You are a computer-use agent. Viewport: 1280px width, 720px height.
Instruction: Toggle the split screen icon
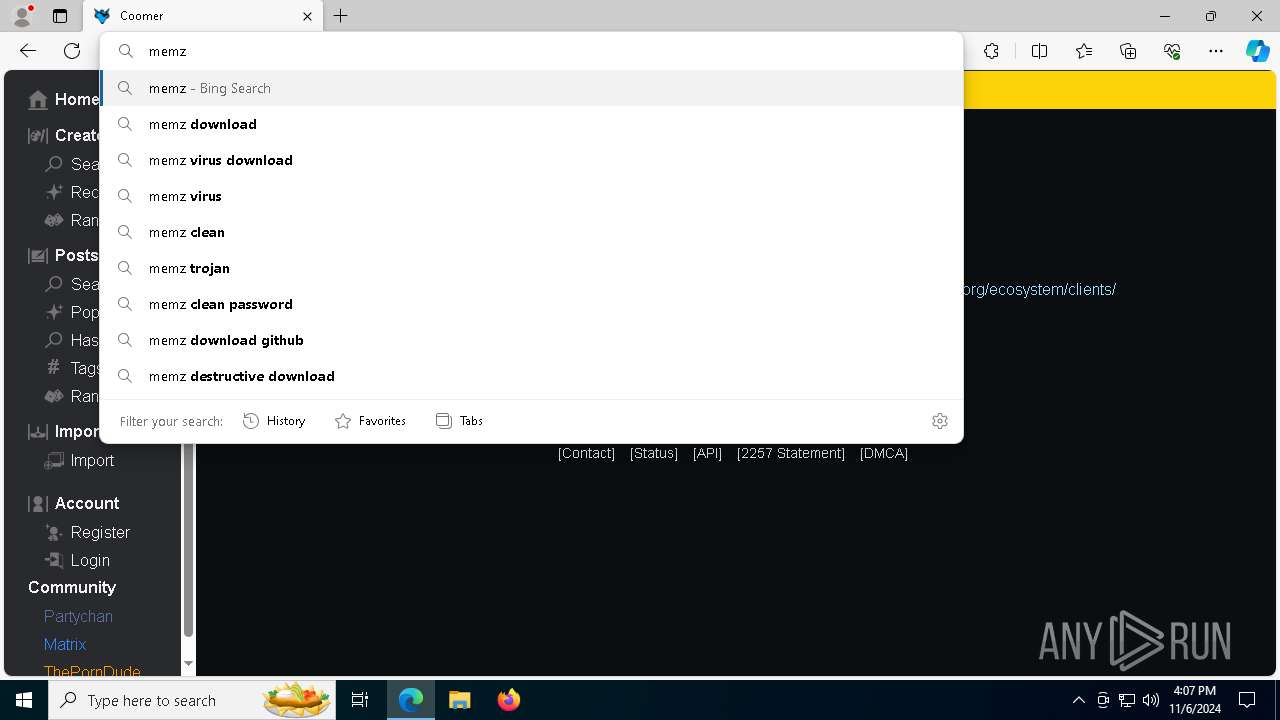pos(1039,51)
